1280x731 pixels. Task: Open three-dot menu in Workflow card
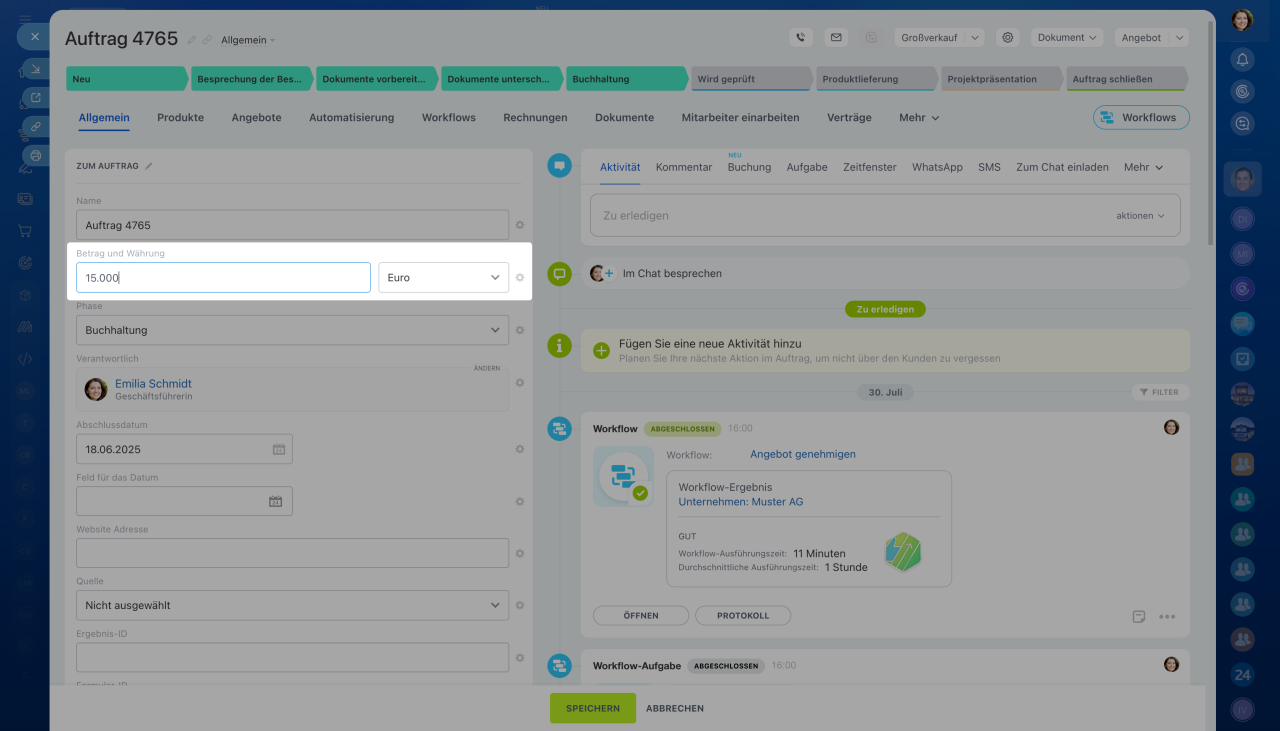pos(1167,616)
